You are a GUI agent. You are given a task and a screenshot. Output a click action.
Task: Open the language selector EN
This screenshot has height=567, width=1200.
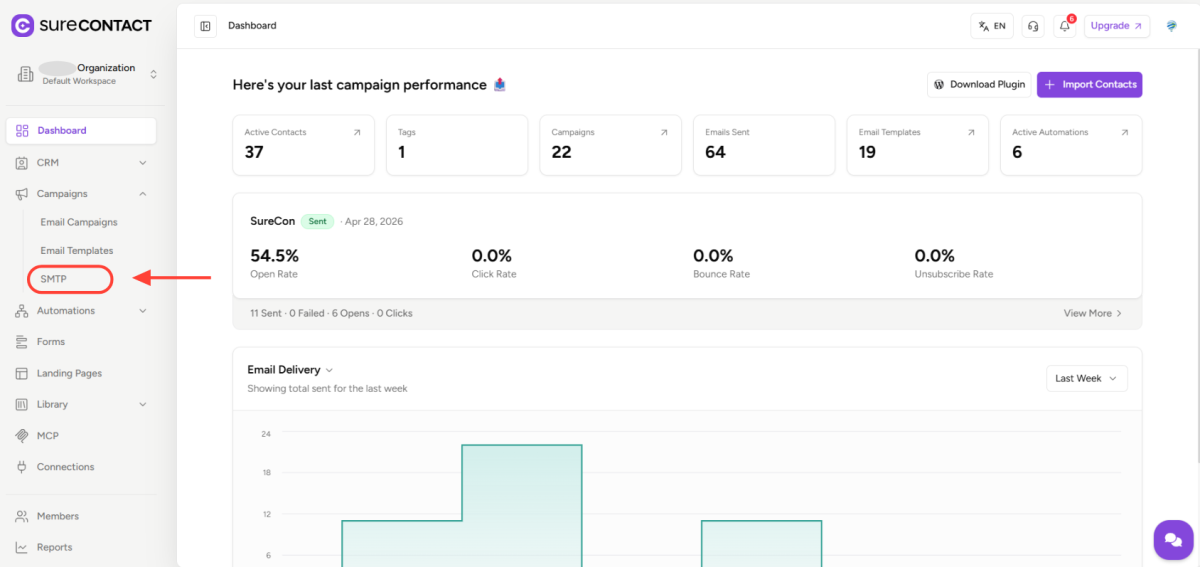tap(992, 26)
